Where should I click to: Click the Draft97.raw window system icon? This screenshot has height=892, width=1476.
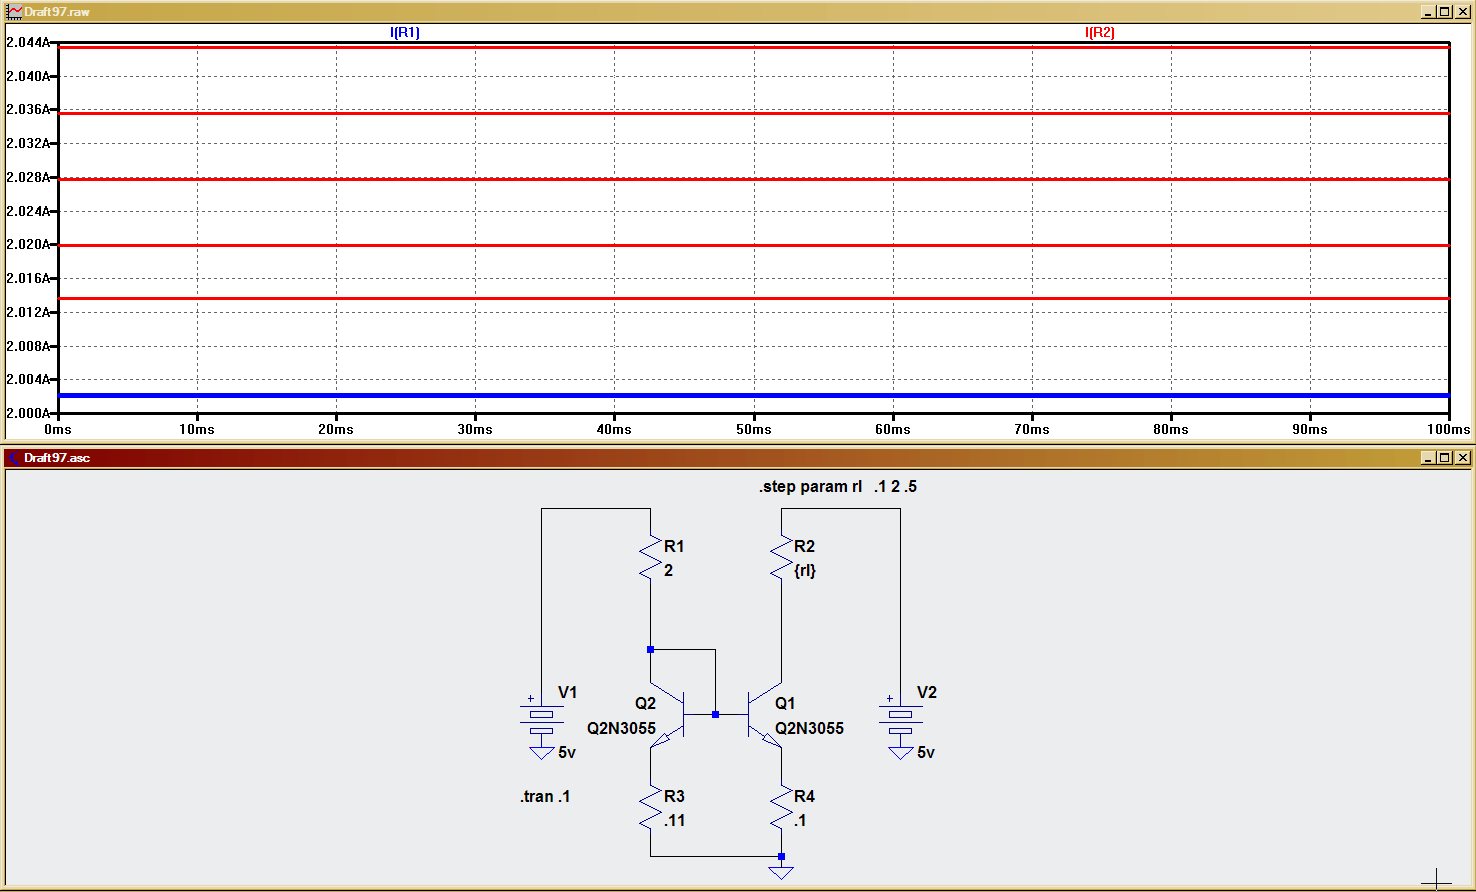(x=14, y=11)
